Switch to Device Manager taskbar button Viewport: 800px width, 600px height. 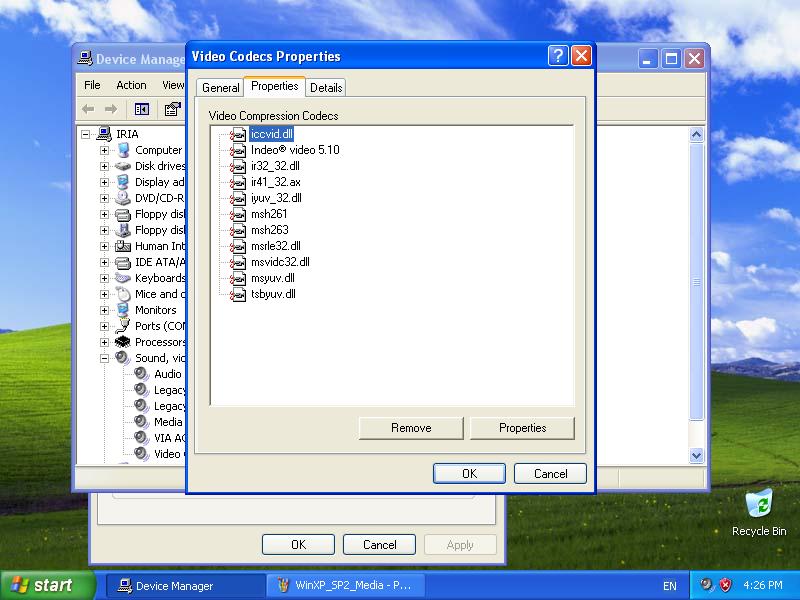tap(185, 585)
